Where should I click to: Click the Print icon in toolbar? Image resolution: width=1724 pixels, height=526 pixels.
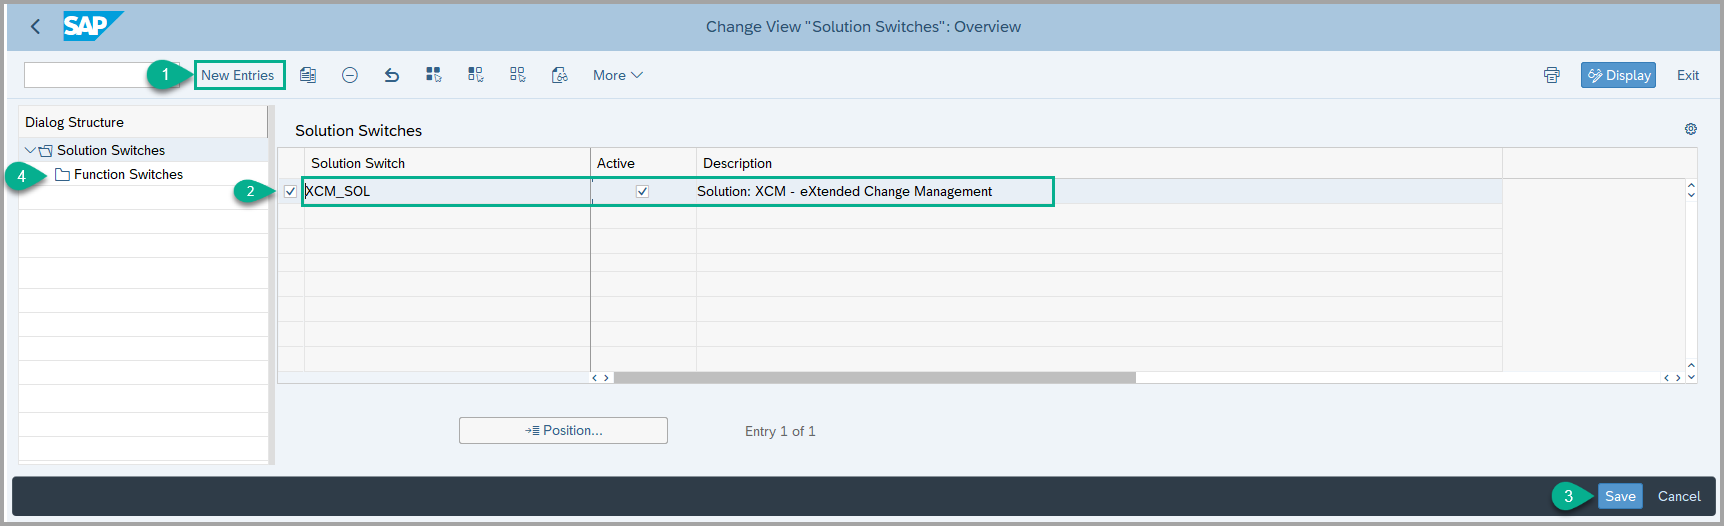[x=1551, y=75]
